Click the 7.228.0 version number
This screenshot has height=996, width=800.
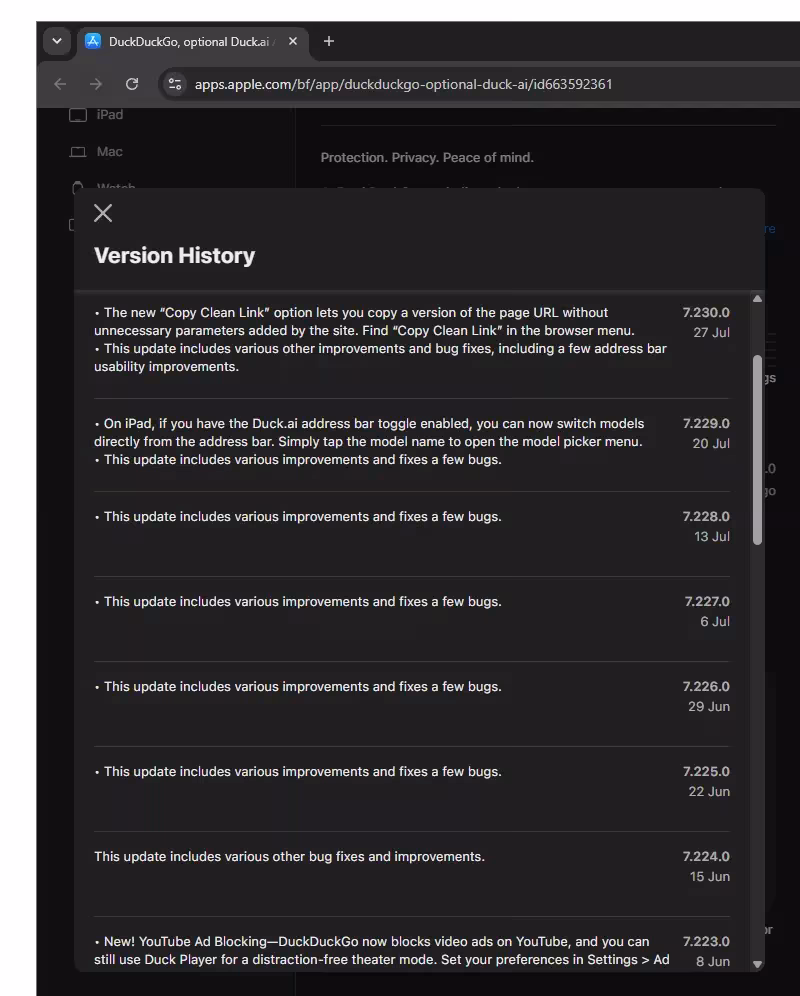tap(706, 516)
